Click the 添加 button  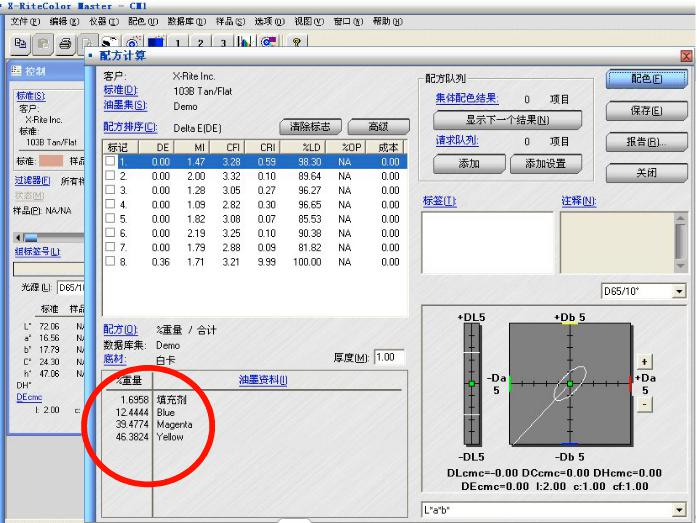pos(469,164)
